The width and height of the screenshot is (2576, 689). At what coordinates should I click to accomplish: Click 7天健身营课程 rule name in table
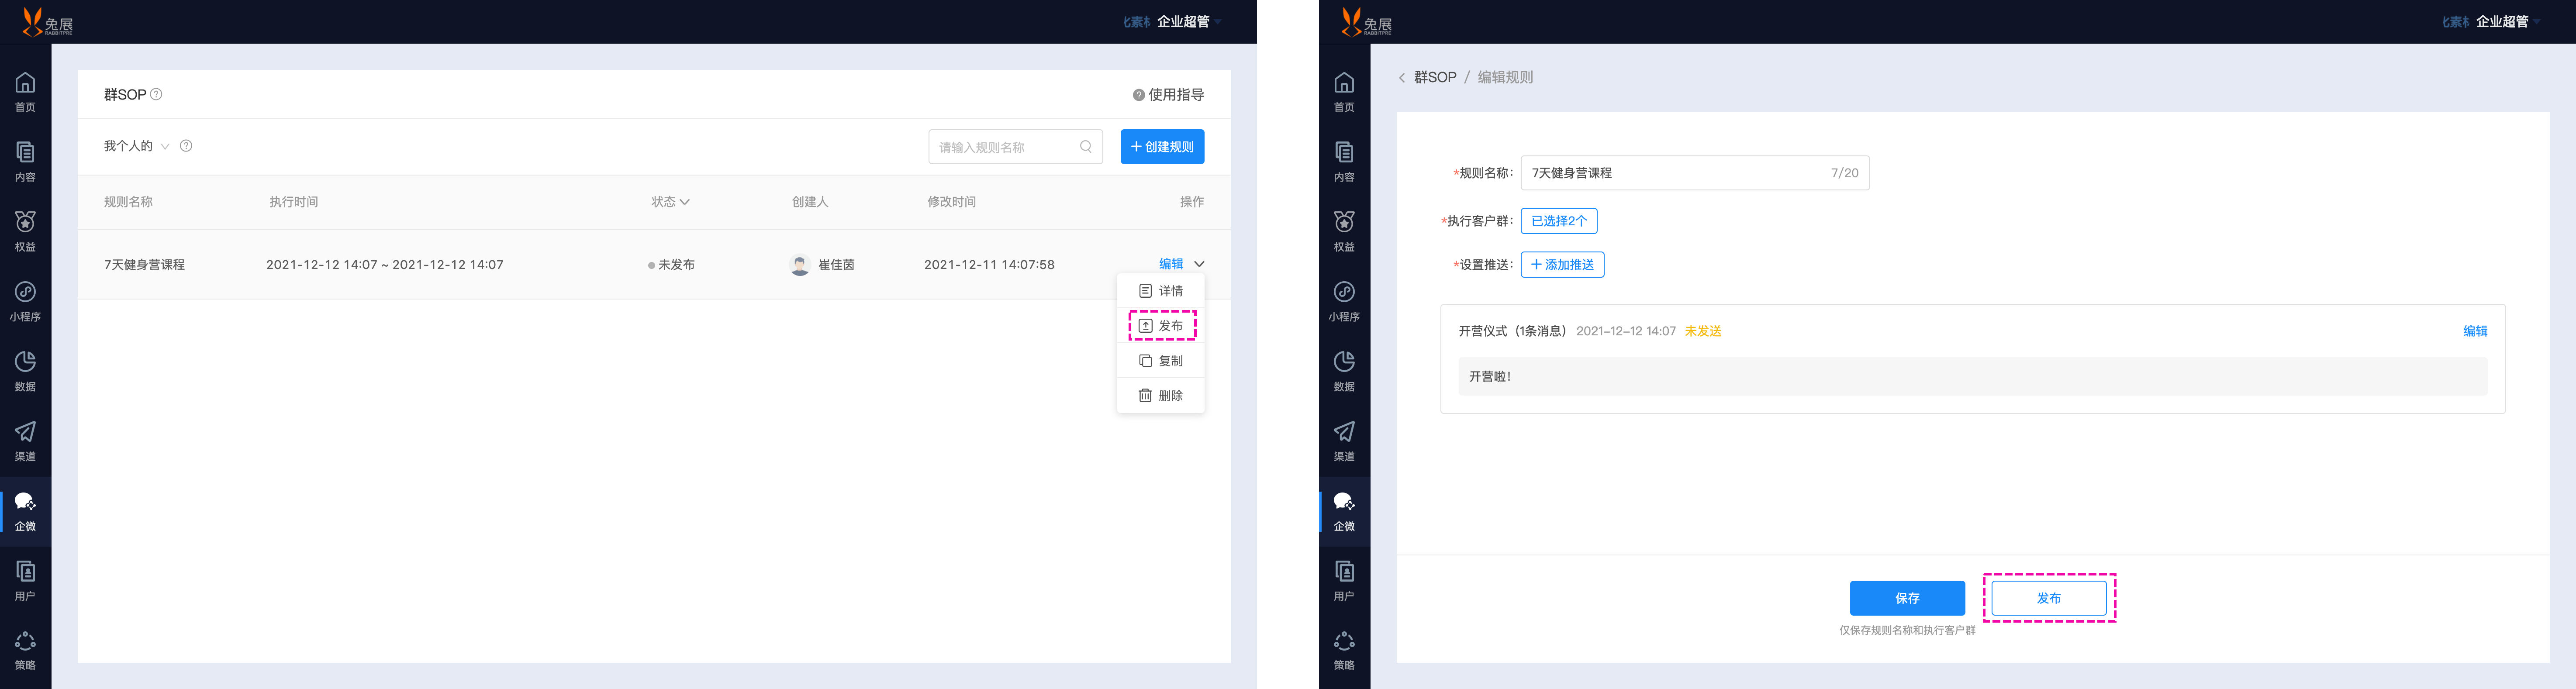[x=145, y=265]
